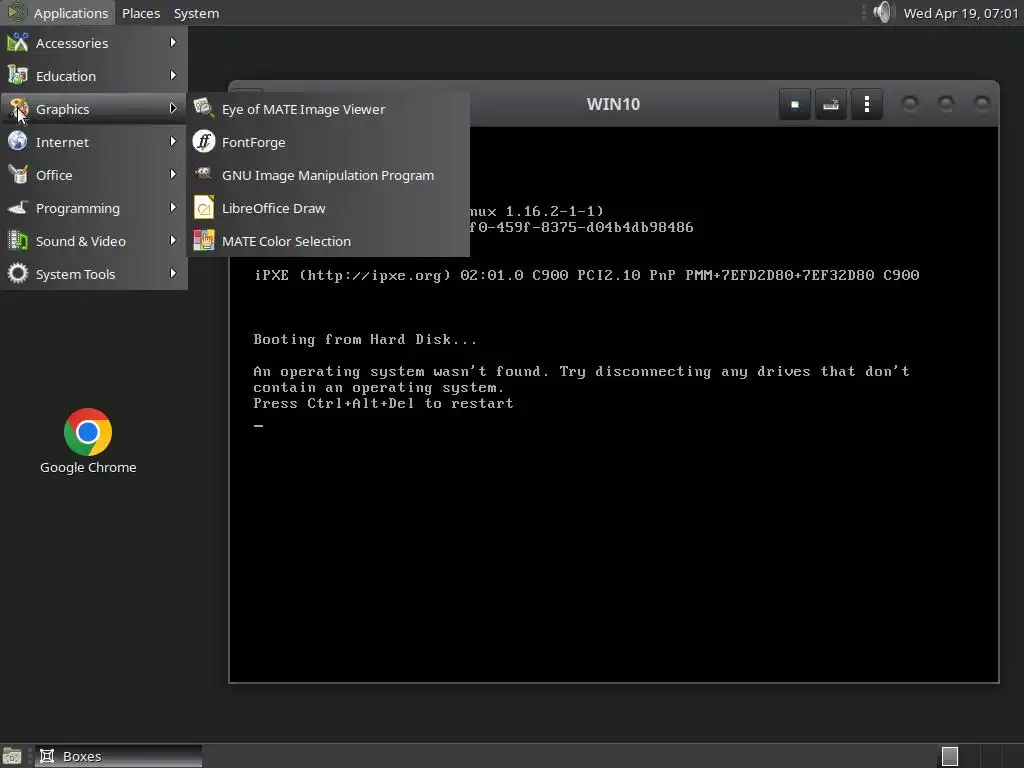
Task: Click the iPXE (http://ipxe.org) line
Action: point(586,275)
